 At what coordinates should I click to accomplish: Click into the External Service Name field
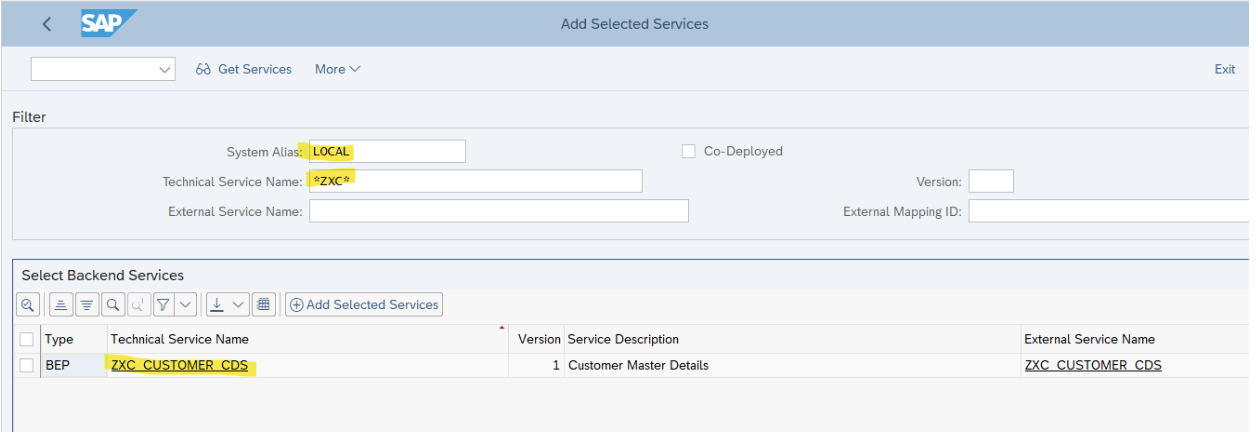pyautogui.click(x=498, y=211)
